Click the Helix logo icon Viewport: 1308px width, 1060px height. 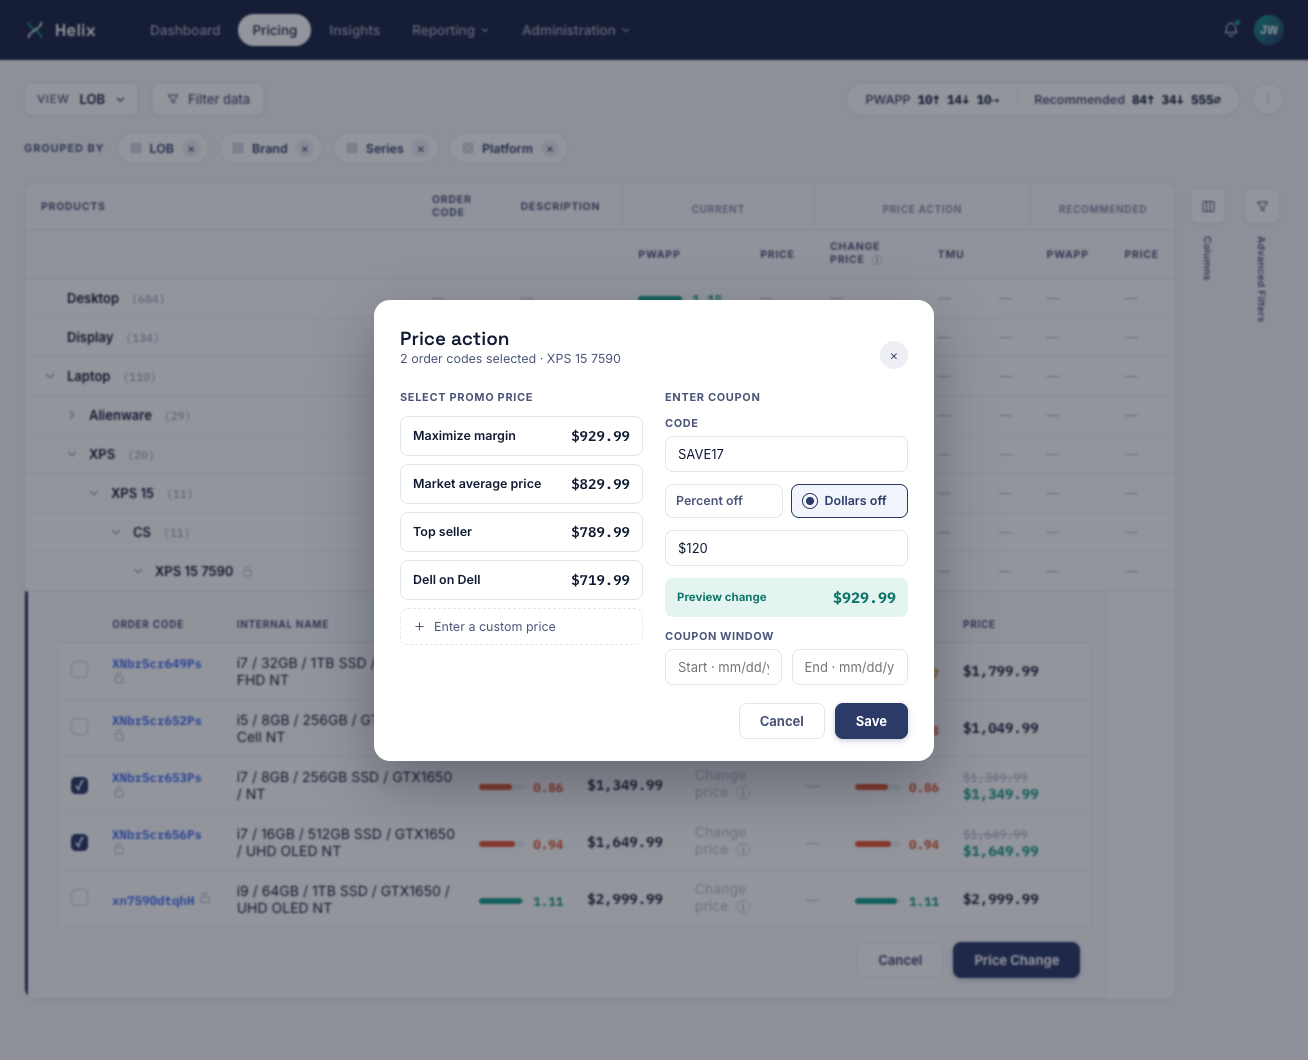[35, 30]
